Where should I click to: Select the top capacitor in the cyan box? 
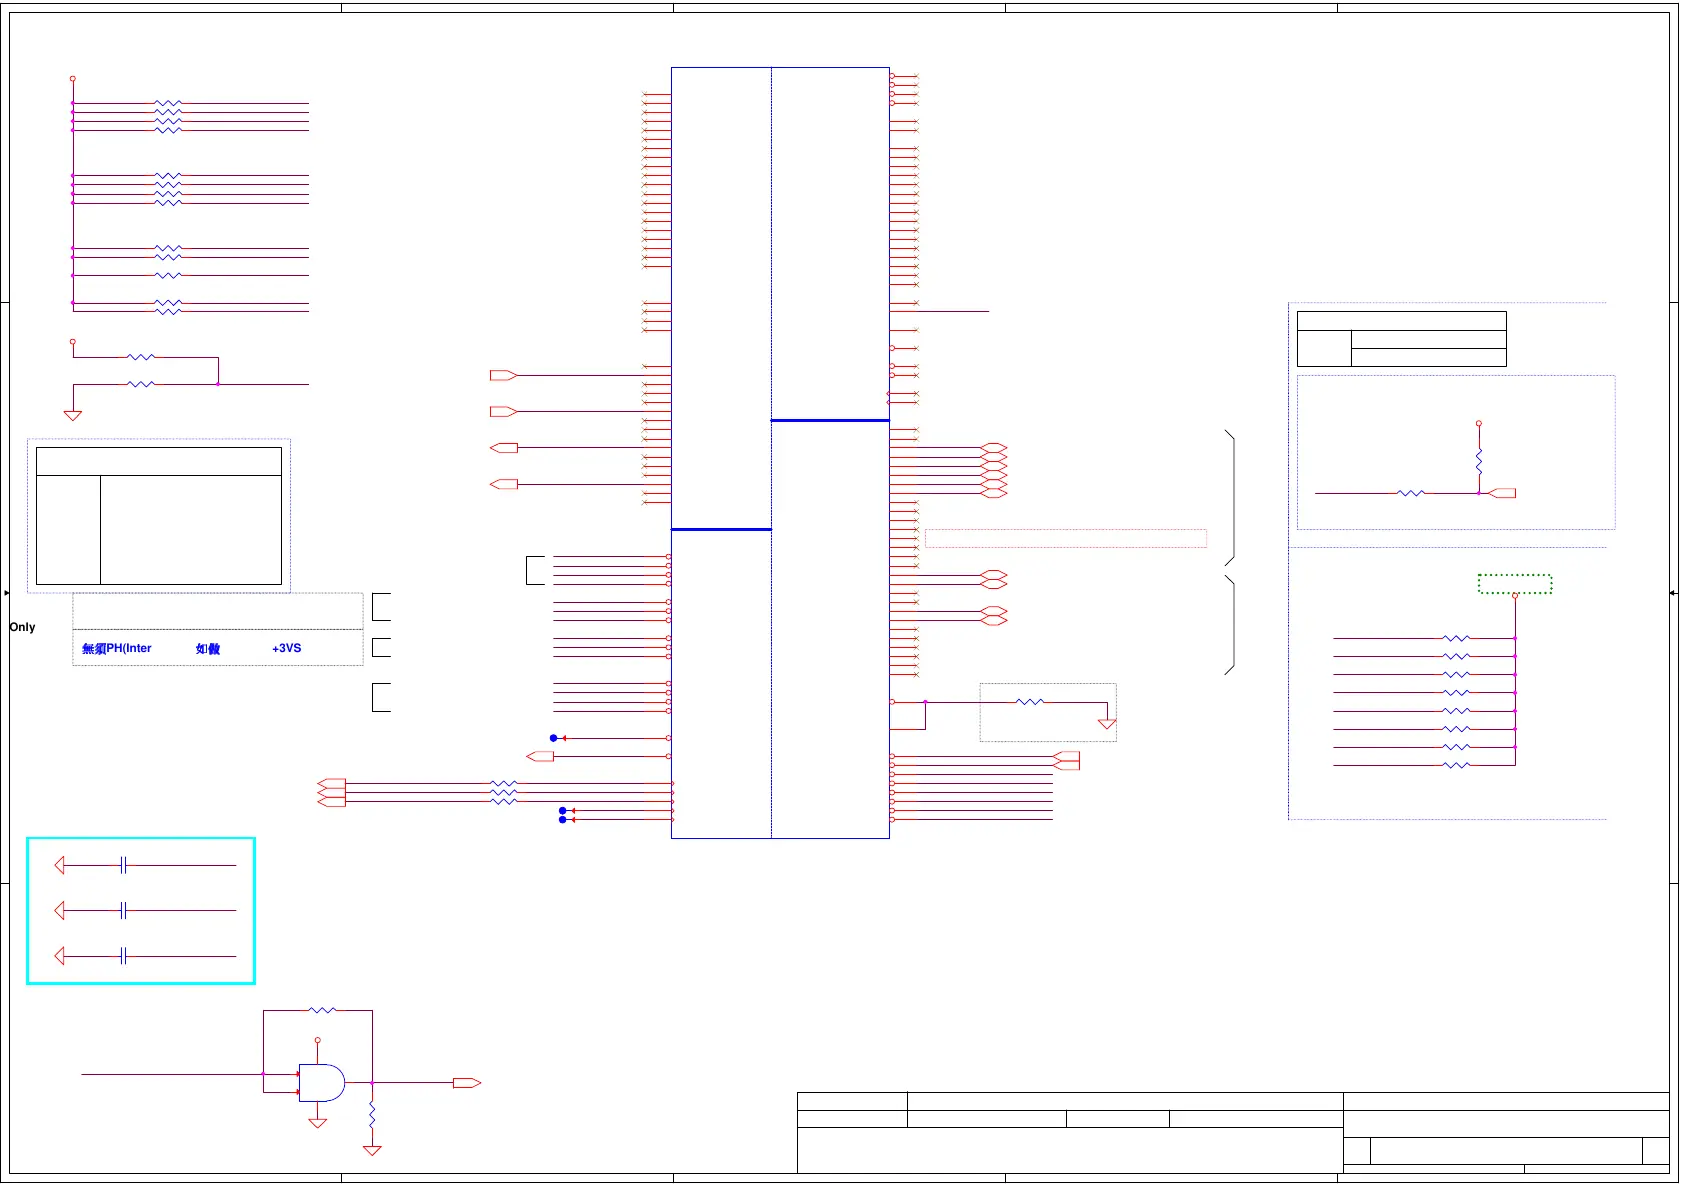(x=123, y=865)
